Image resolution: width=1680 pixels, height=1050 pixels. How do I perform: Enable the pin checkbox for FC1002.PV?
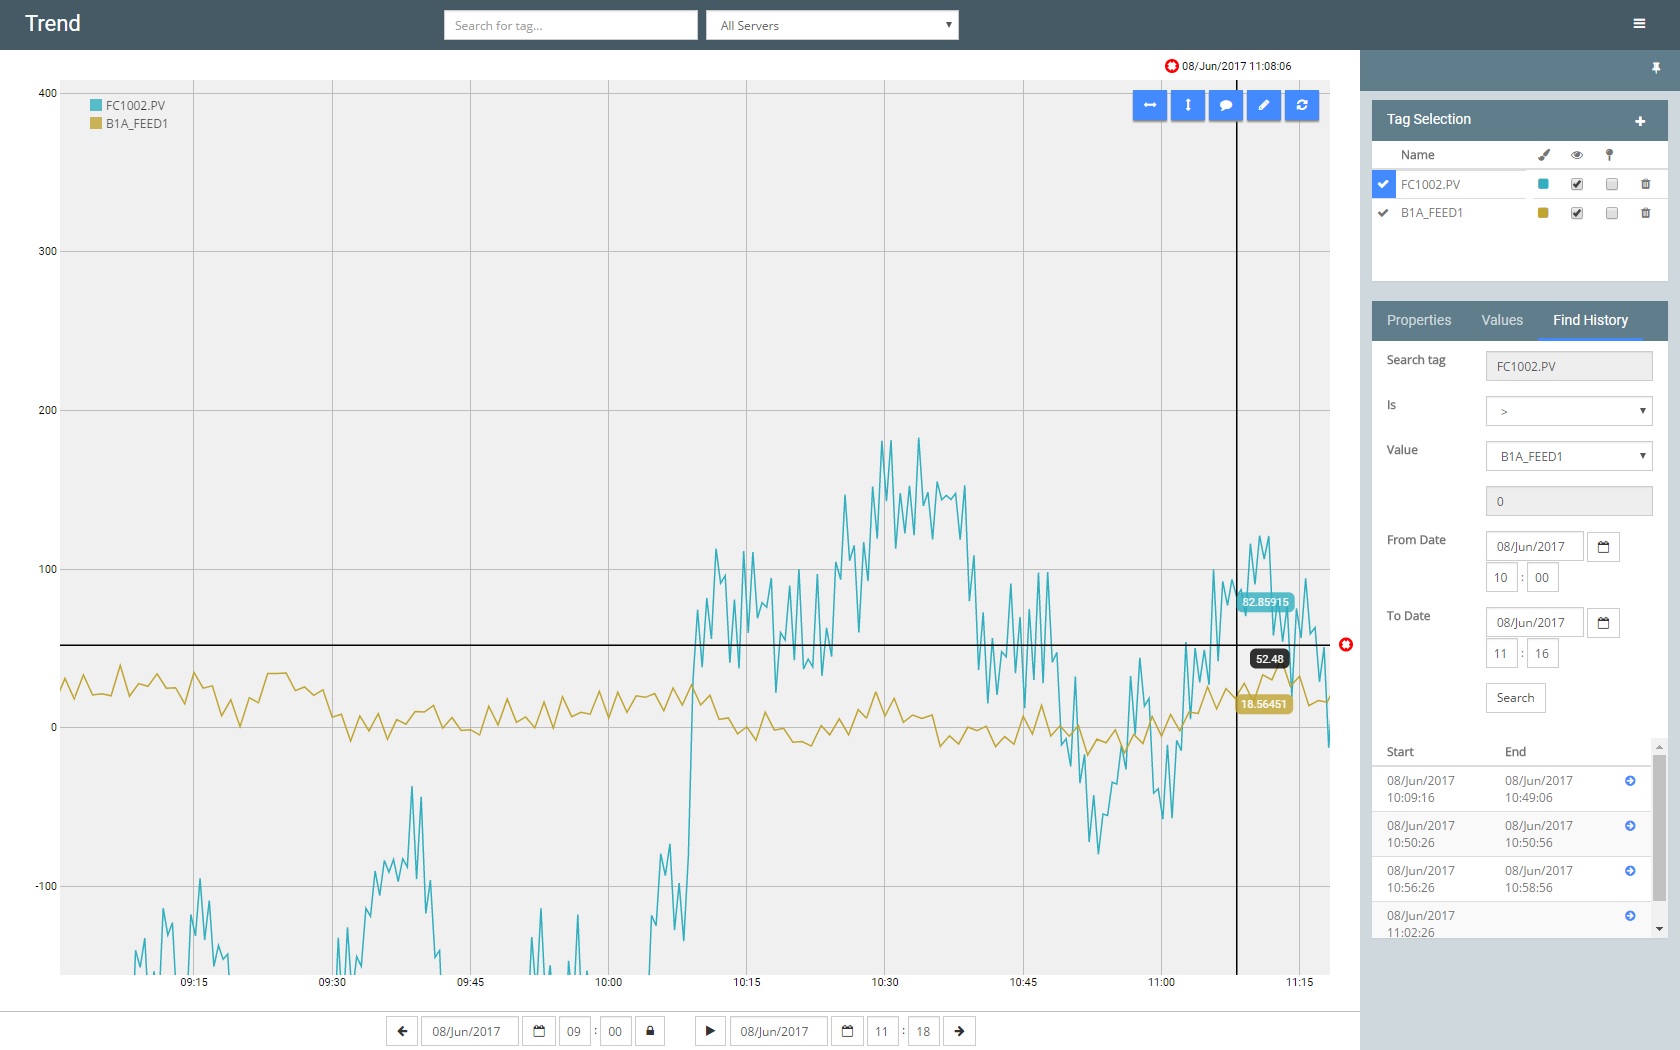click(x=1611, y=184)
